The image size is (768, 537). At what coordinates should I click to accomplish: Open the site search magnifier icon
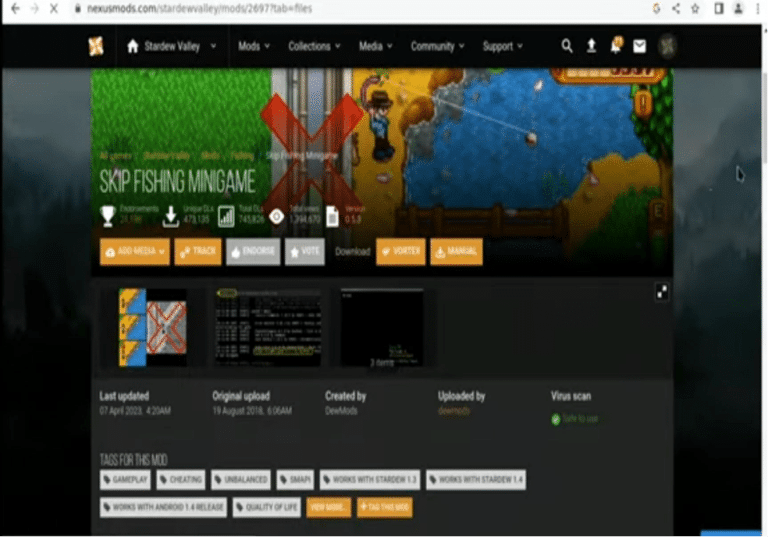[x=567, y=46]
